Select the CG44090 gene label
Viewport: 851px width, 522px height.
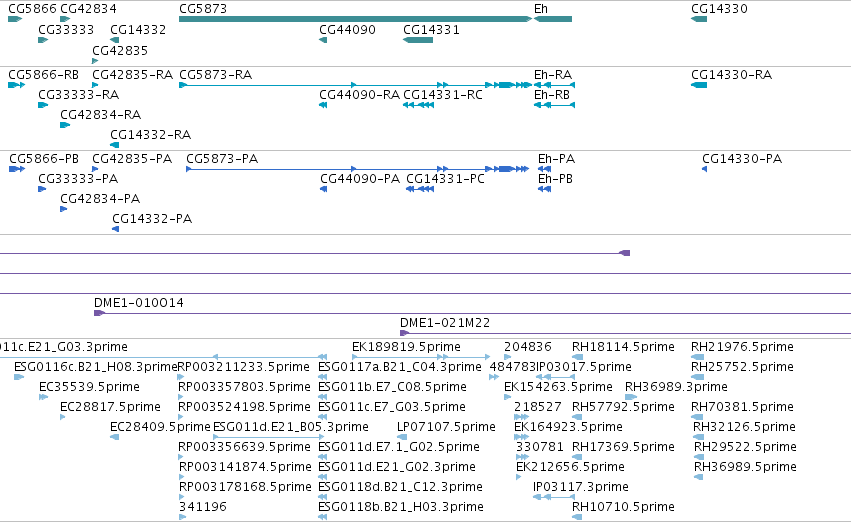tap(347, 29)
